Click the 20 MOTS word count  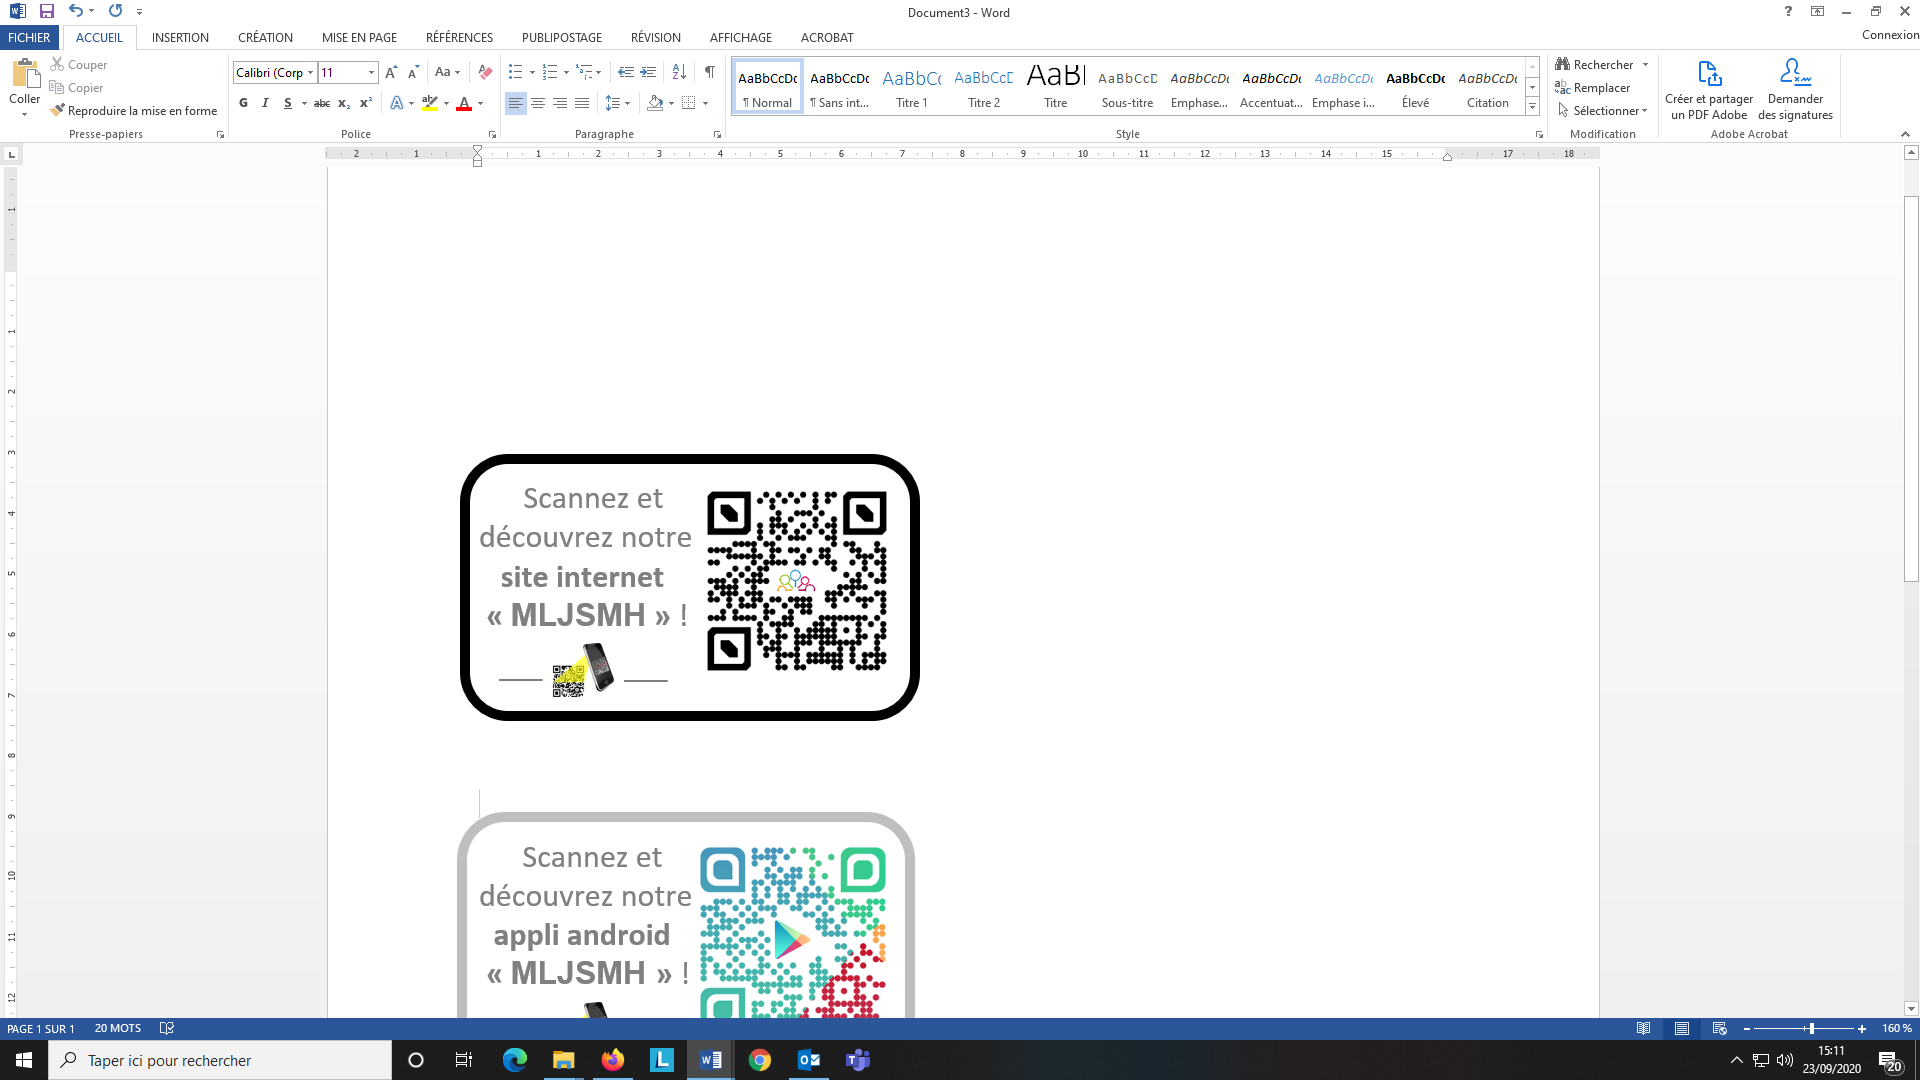[118, 1028]
